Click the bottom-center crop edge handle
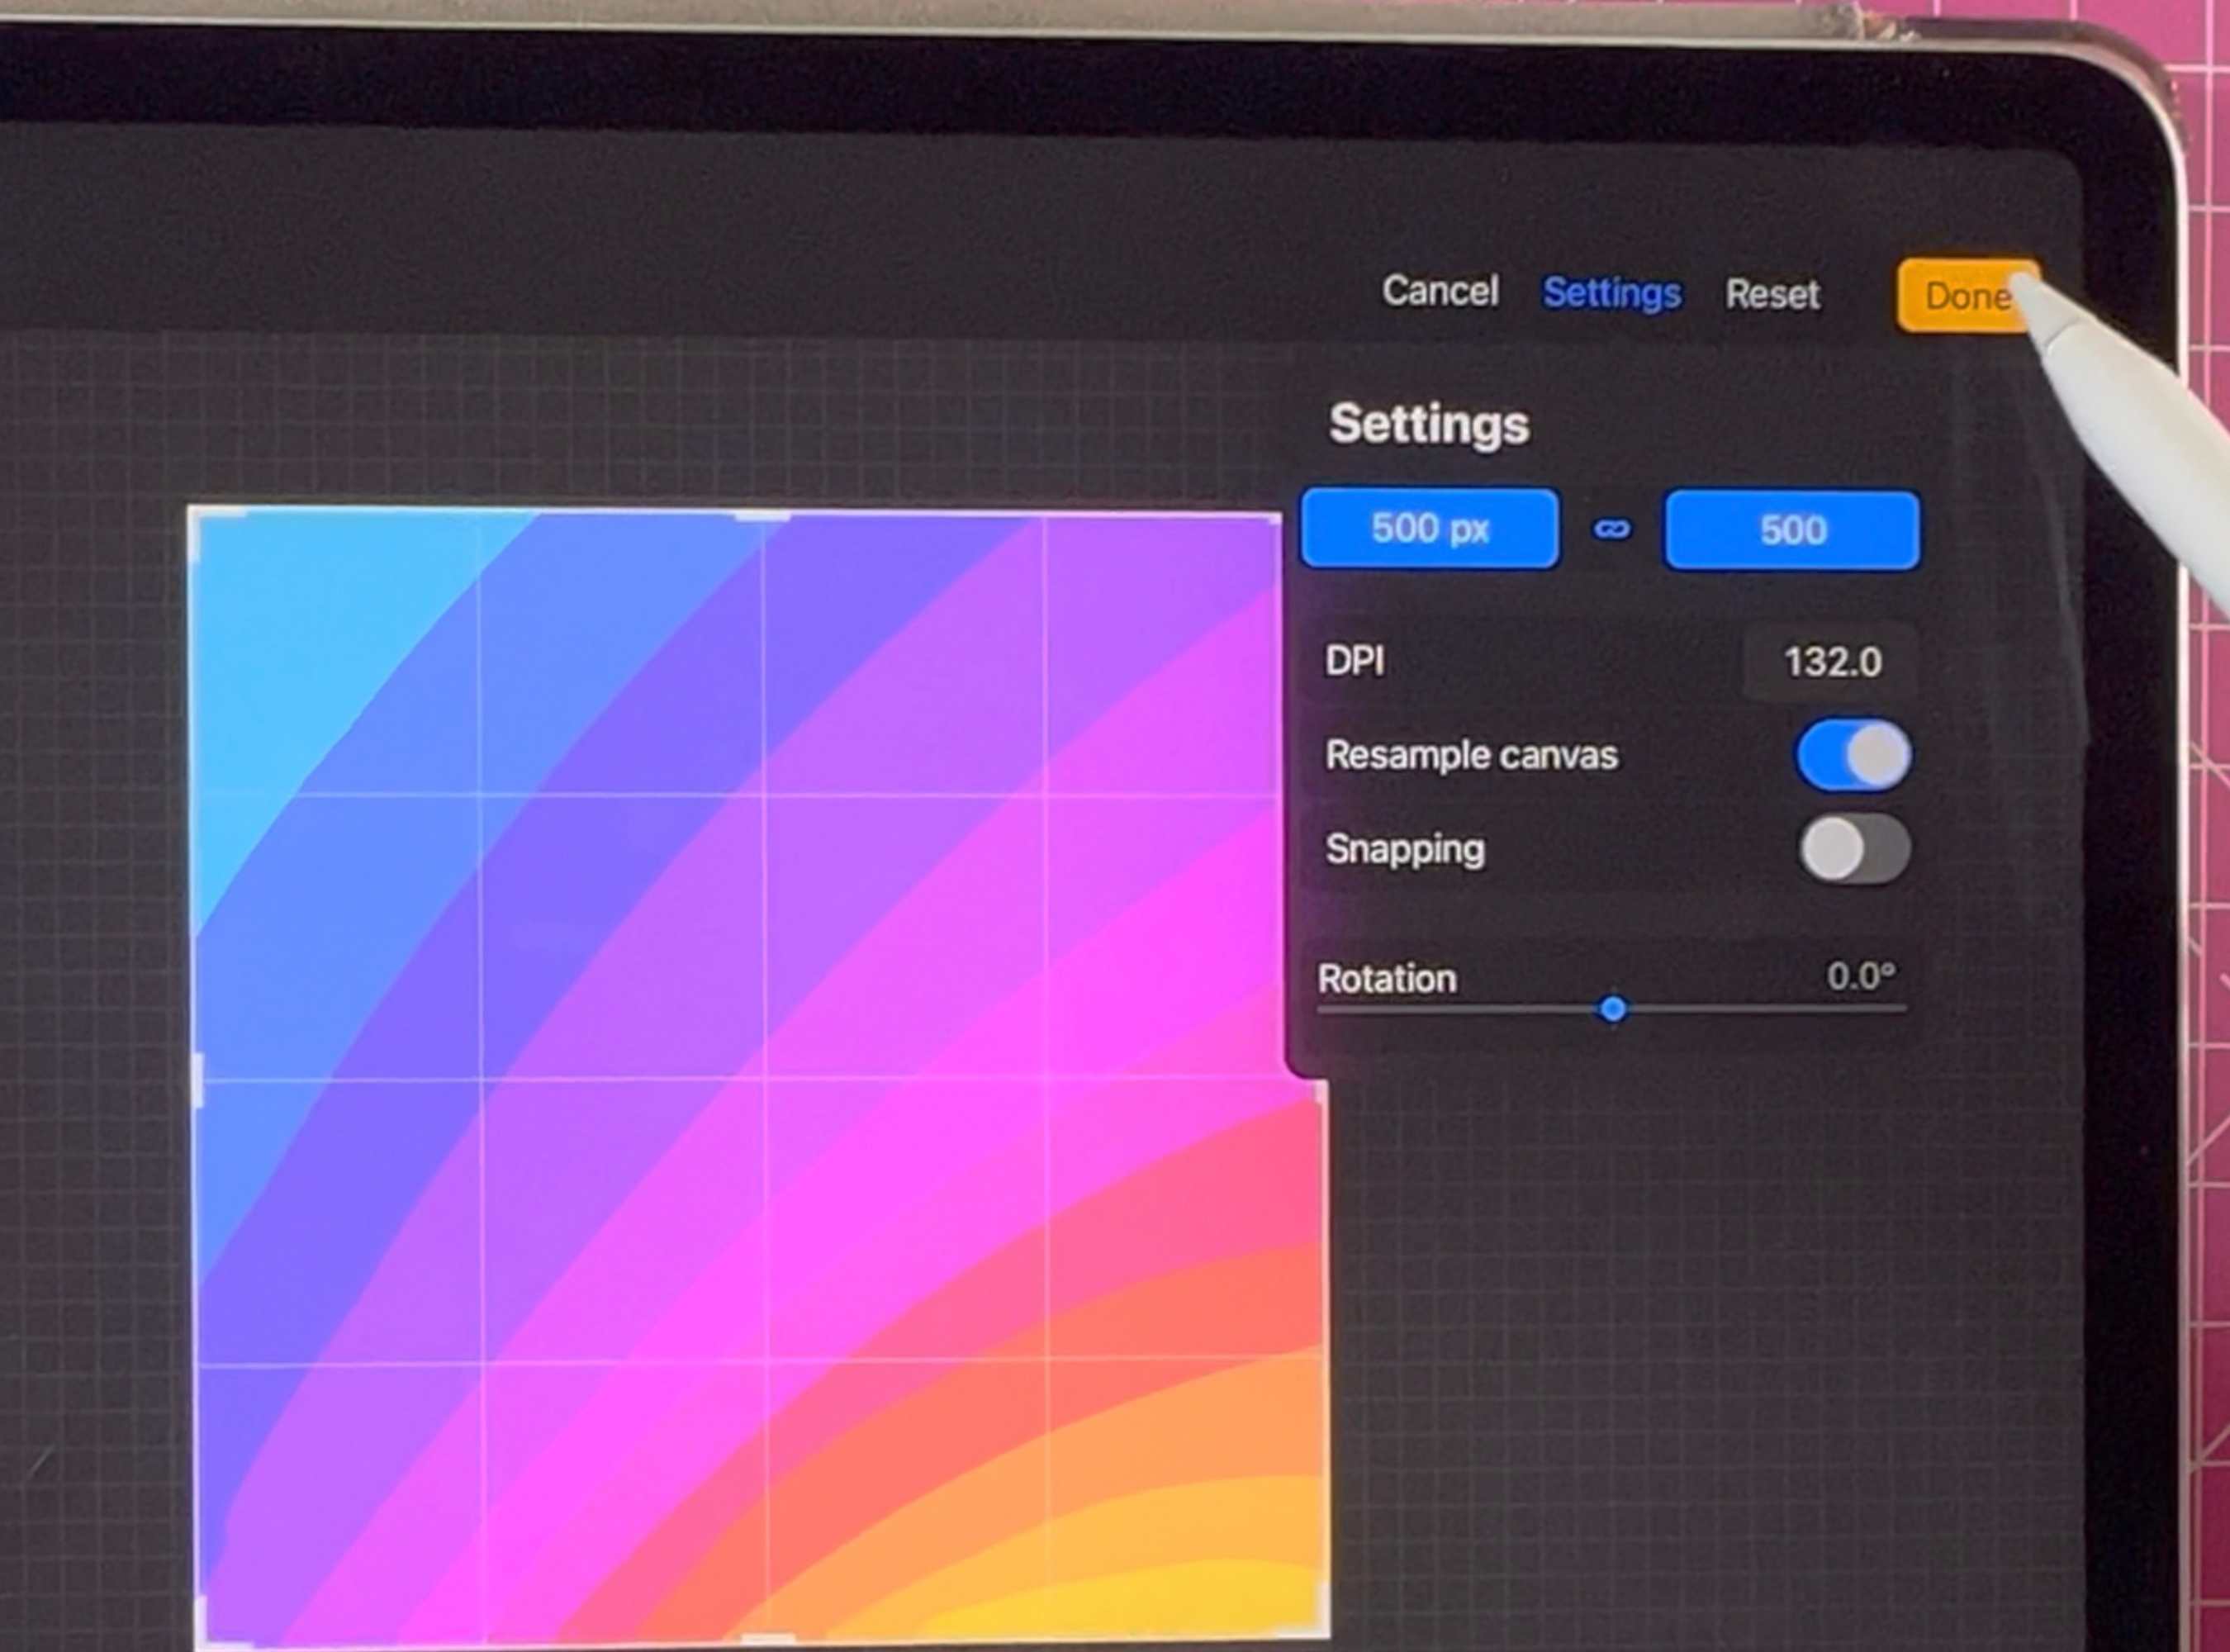This screenshot has height=1652, width=2230. (x=768, y=1638)
